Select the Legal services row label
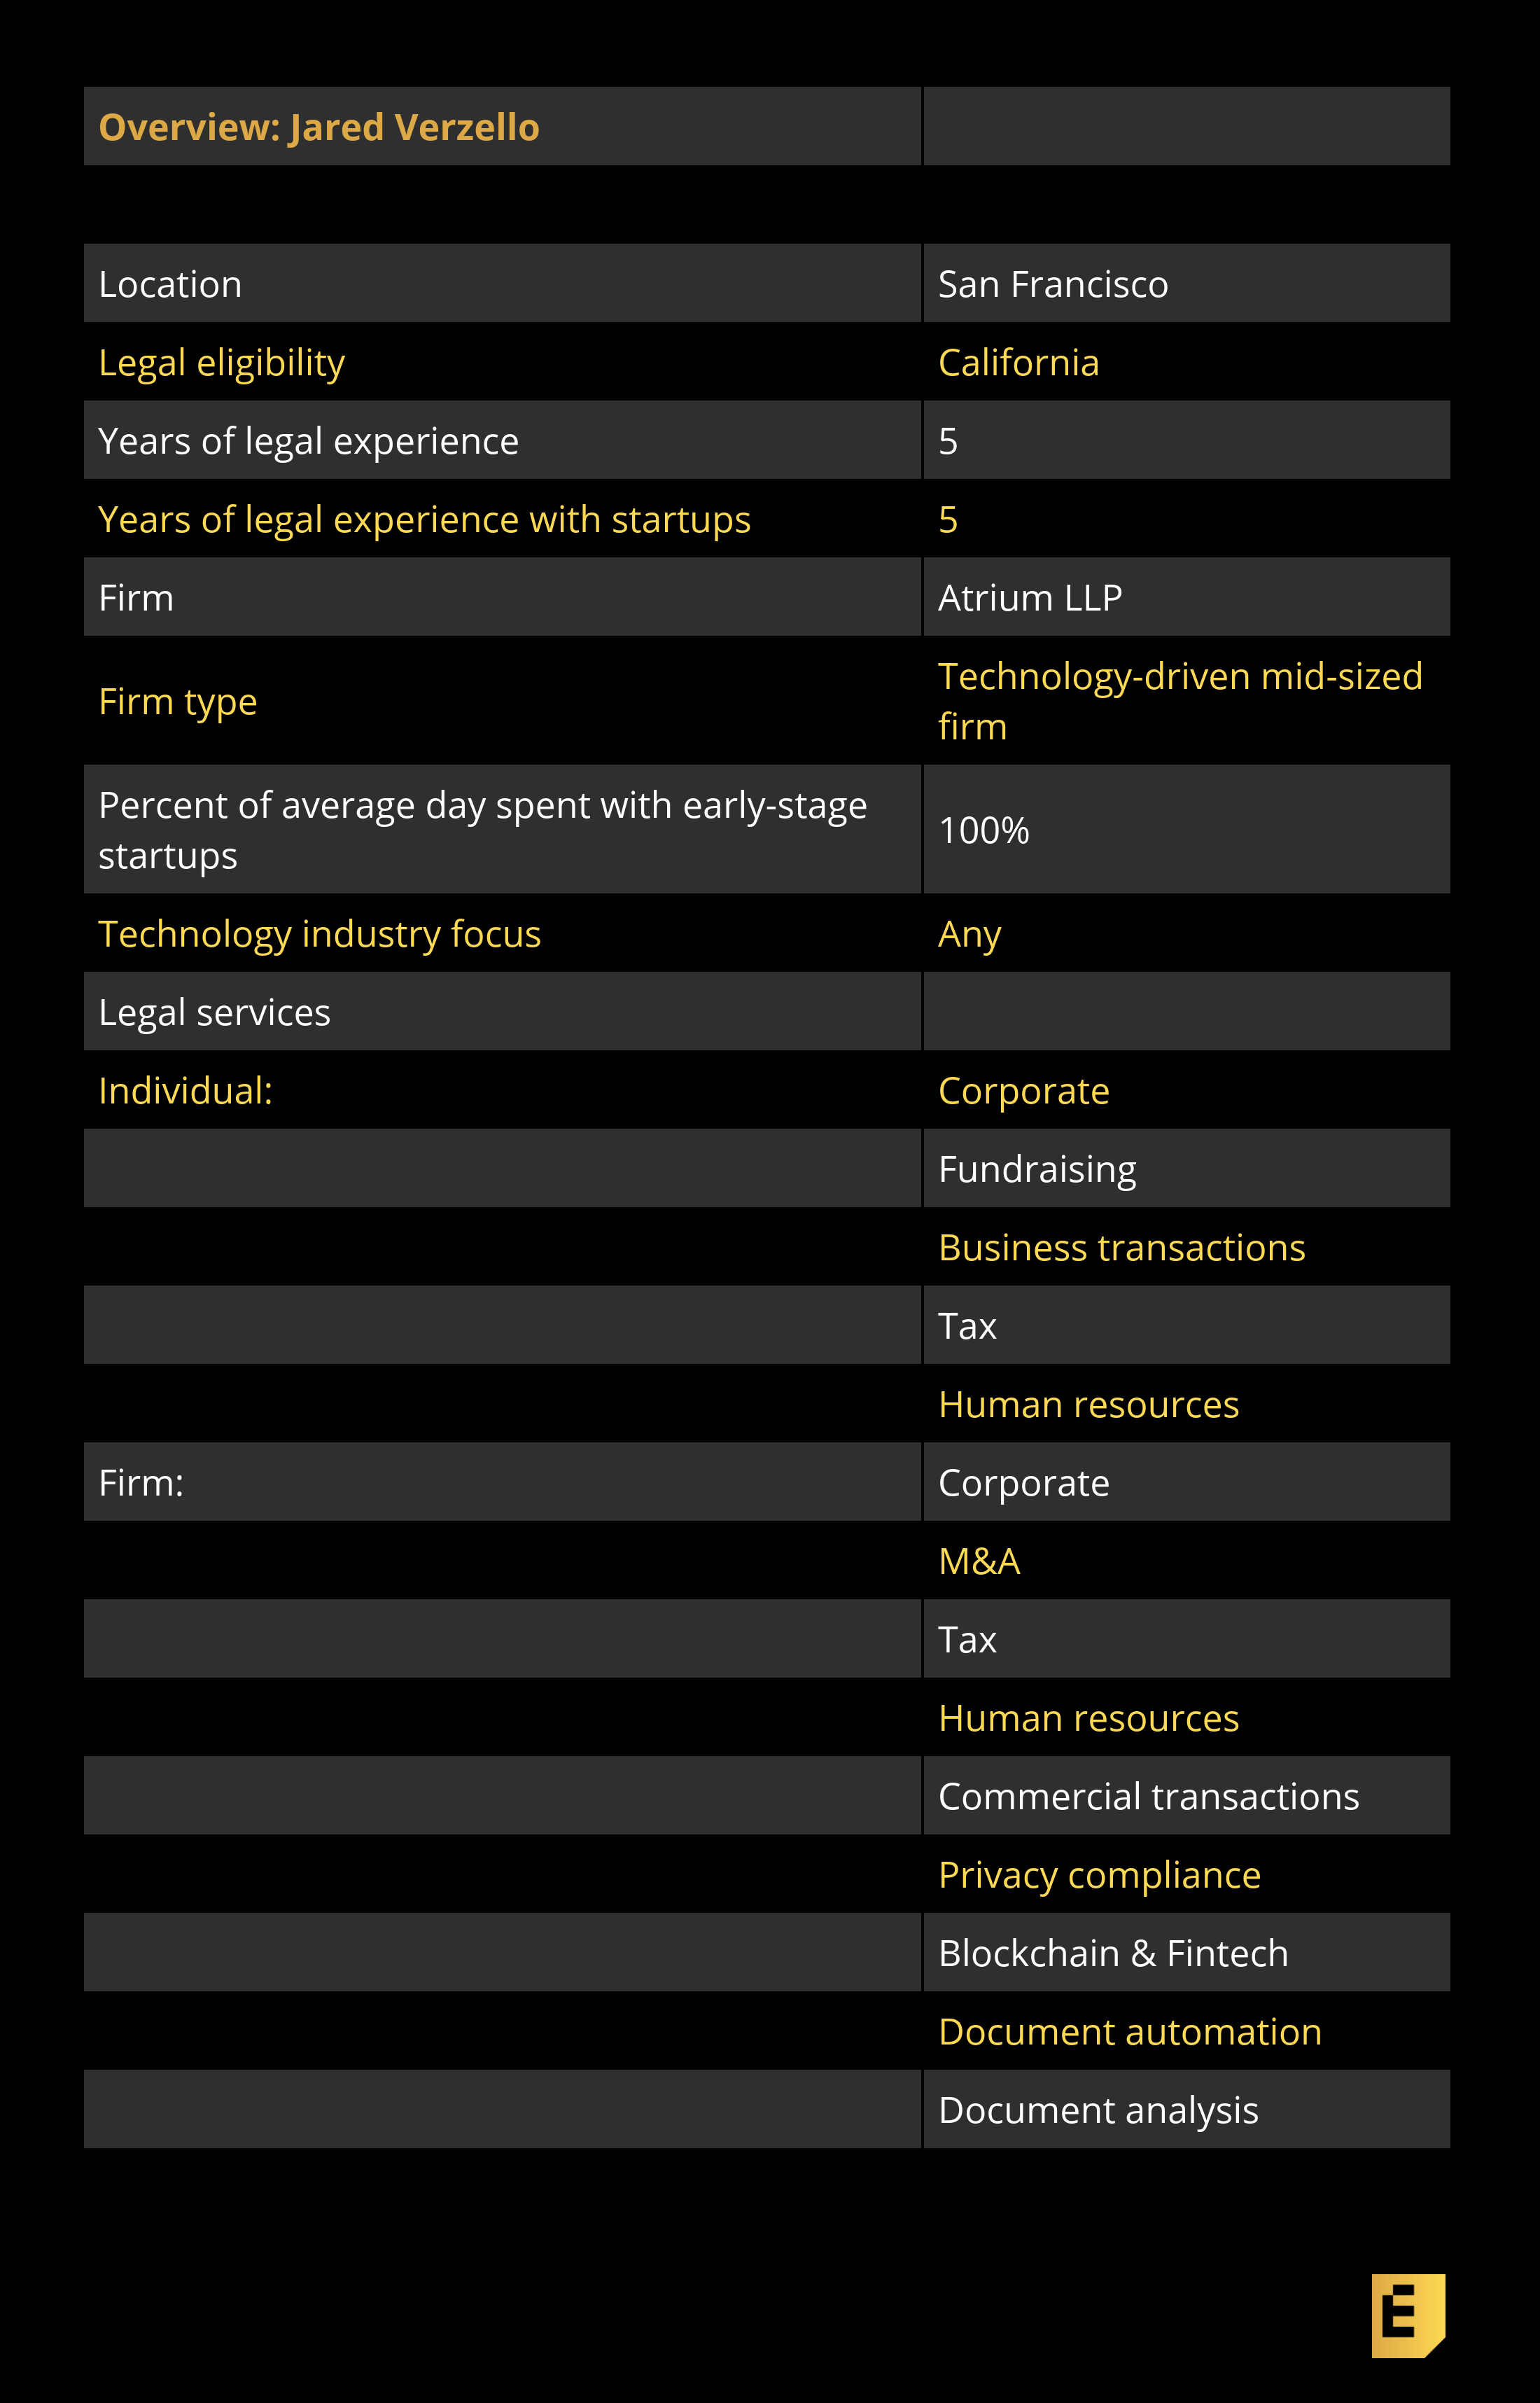 point(214,1013)
